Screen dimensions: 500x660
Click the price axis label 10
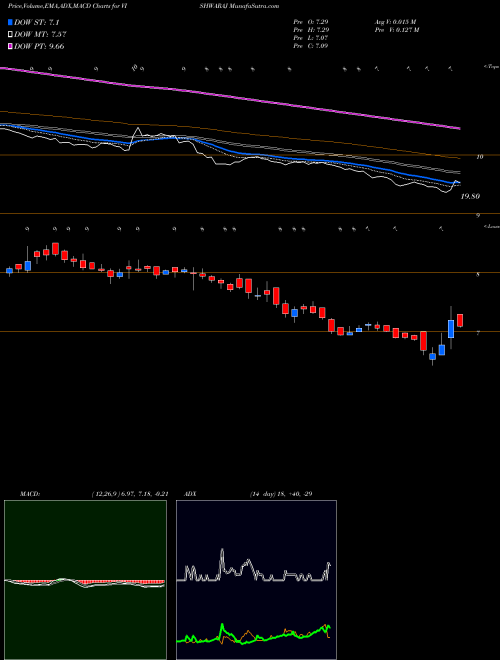(x=479, y=157)
